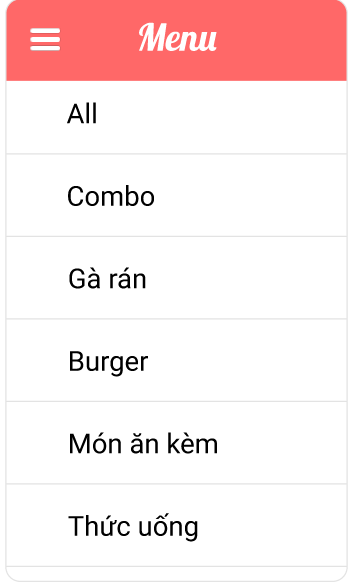Viewport: 361px width, 587px height.
Task: Select the Burger menu item
Action: [x=176, y=360]
